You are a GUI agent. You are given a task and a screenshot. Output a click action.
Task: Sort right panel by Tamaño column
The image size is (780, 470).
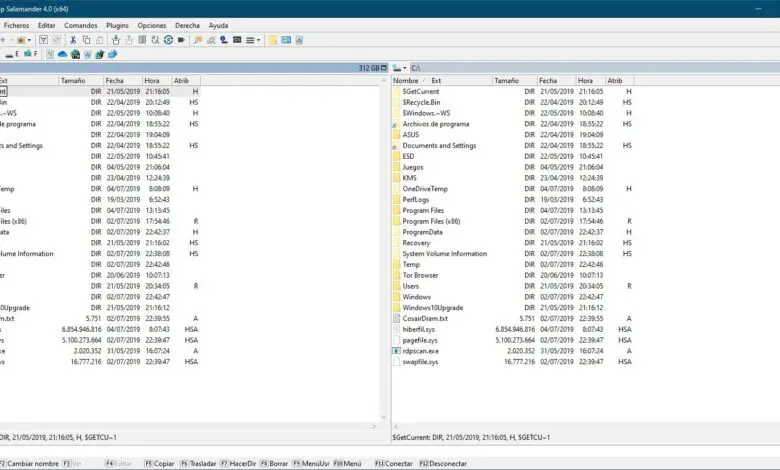(x=515, y=81)
